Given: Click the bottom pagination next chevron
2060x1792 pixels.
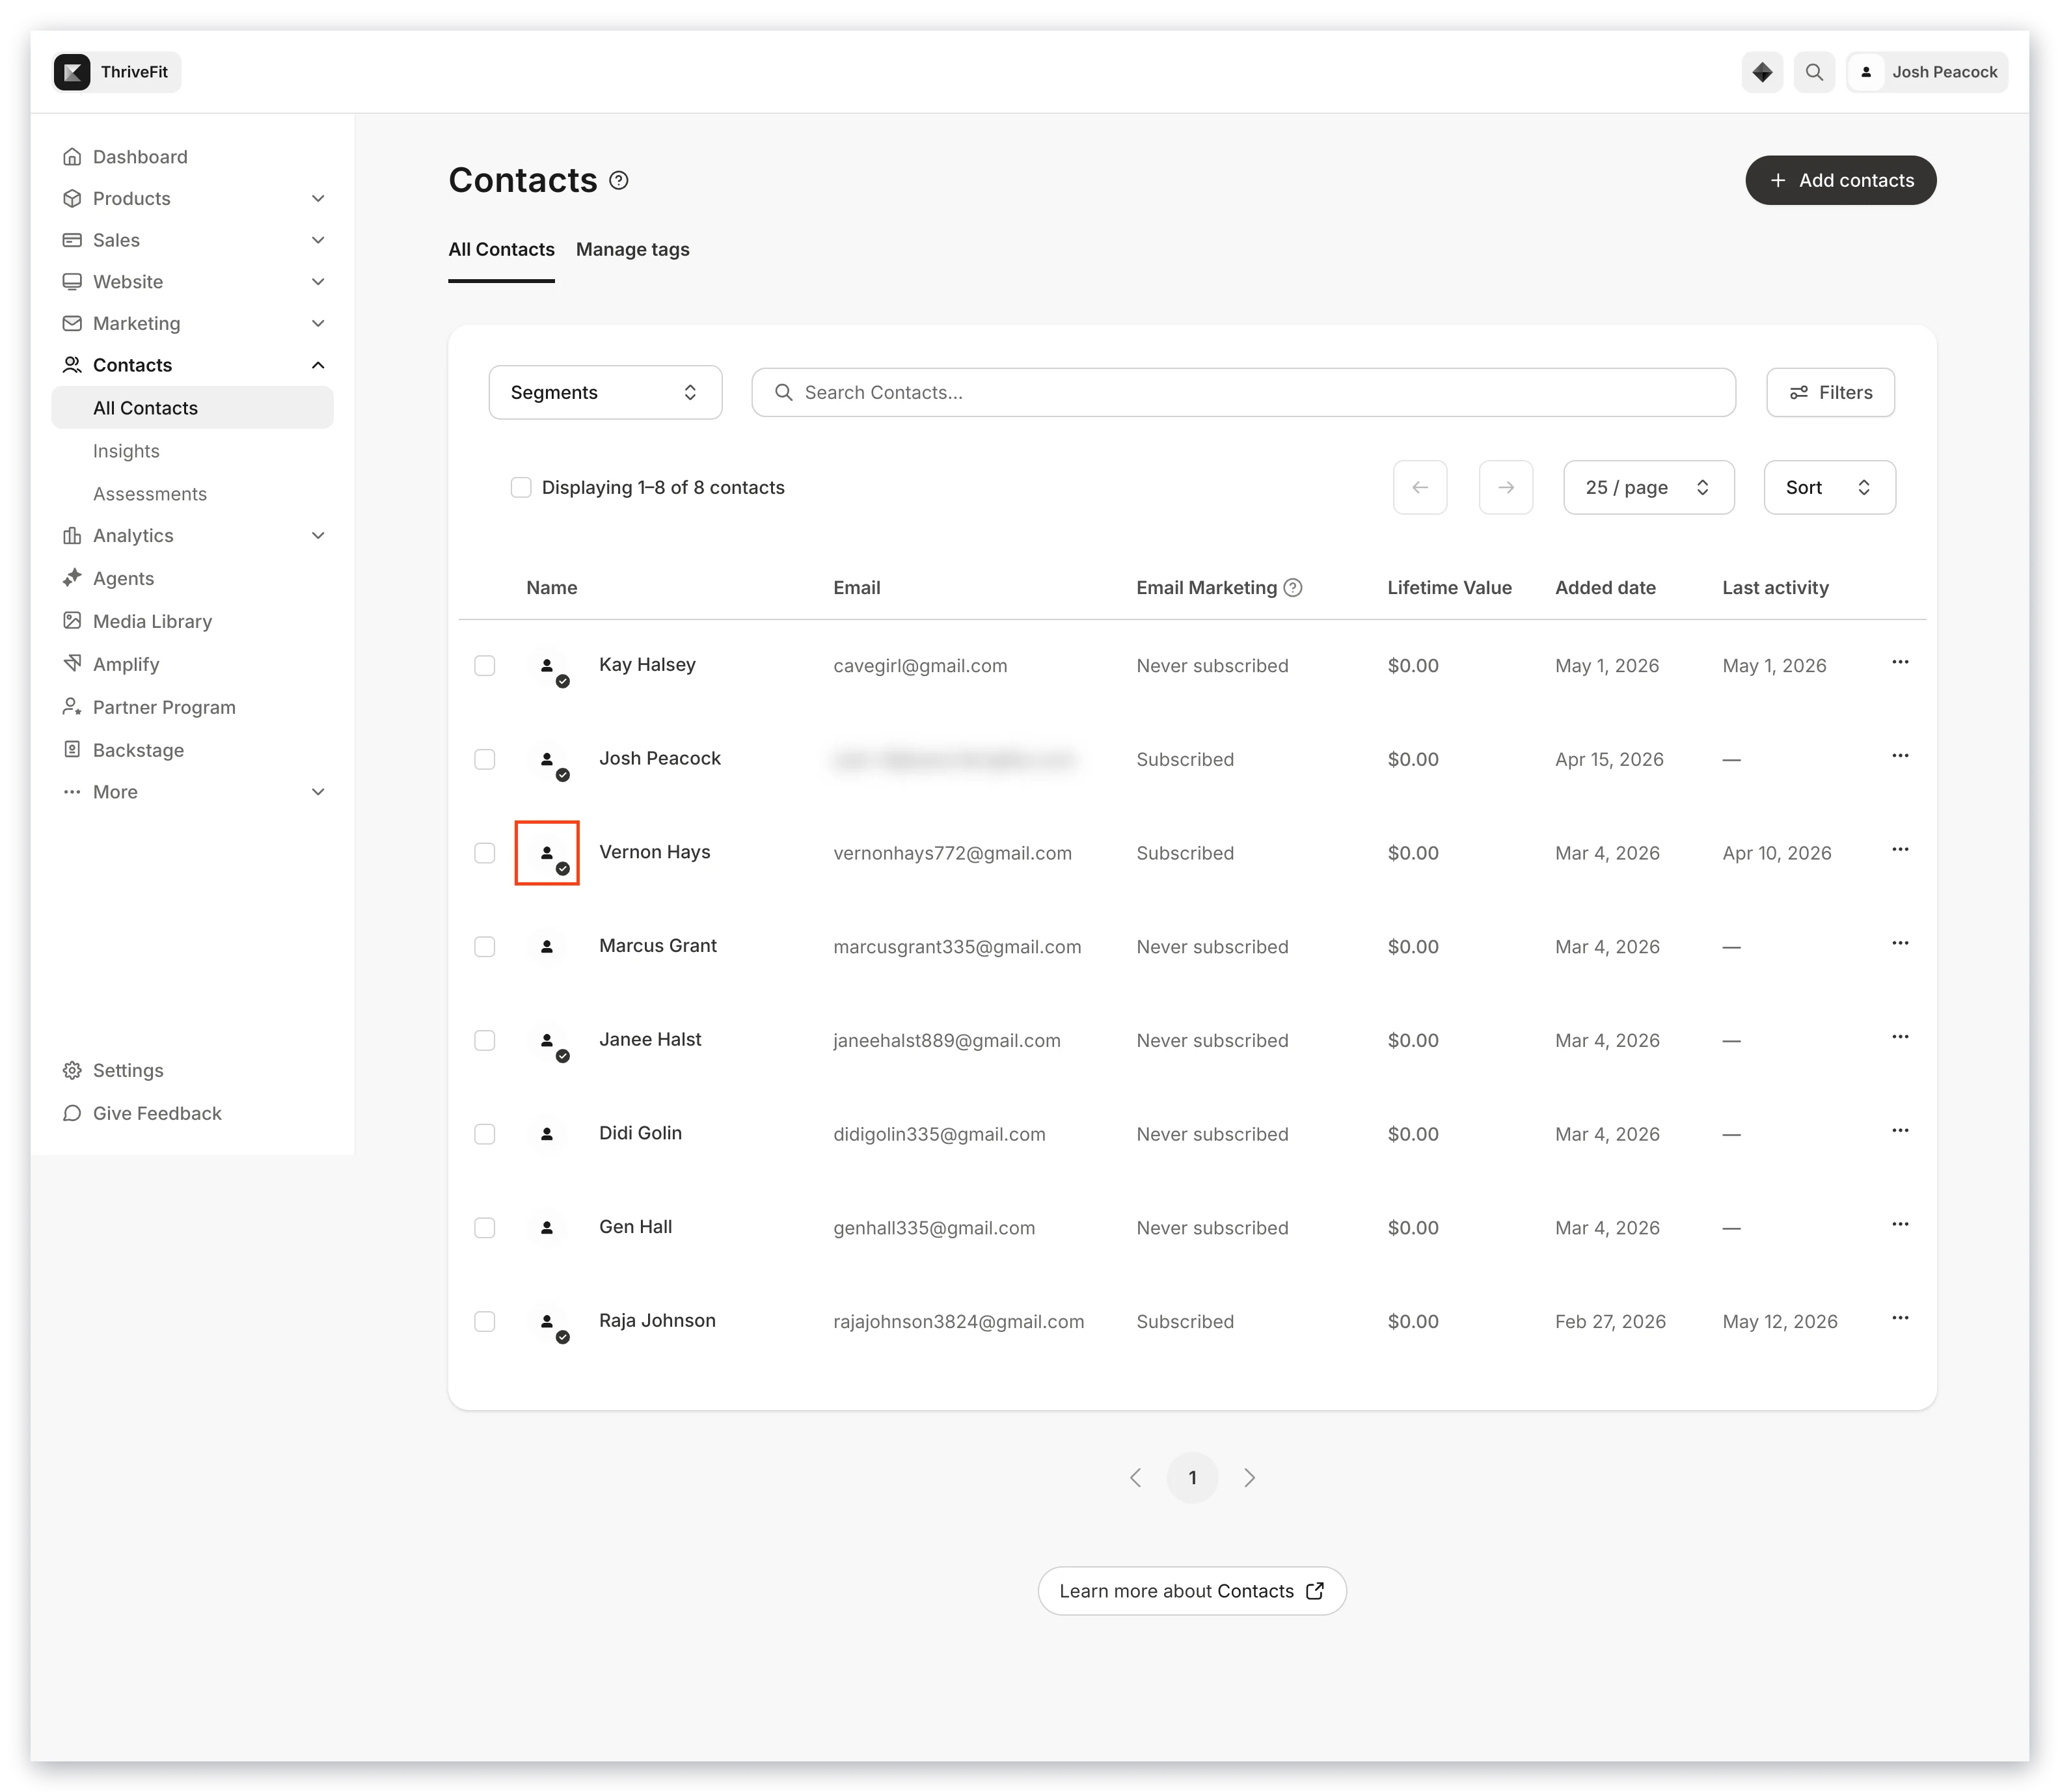Looking at the screenshot, I should point(1249,1478).
